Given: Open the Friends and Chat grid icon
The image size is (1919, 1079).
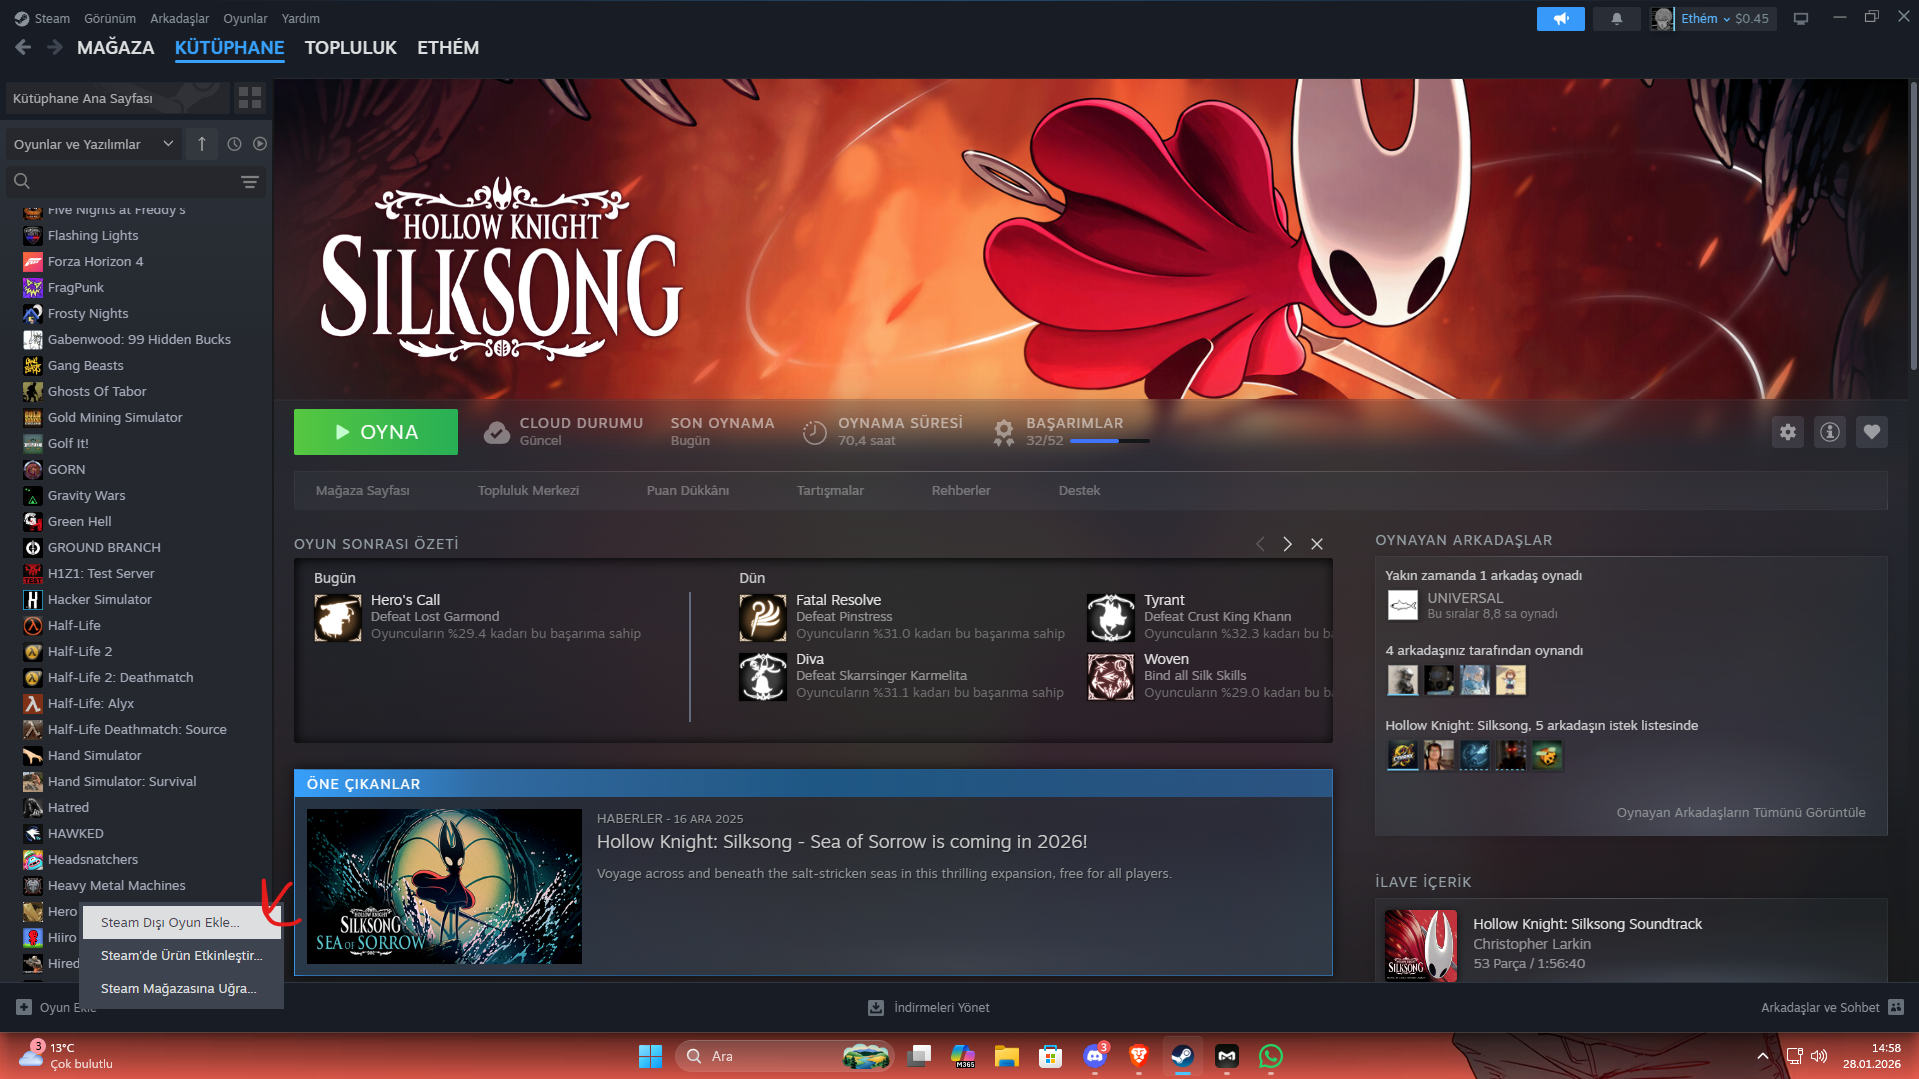Looking at the screenshot, I should pyautogui.click(x=1896, y=1007).
